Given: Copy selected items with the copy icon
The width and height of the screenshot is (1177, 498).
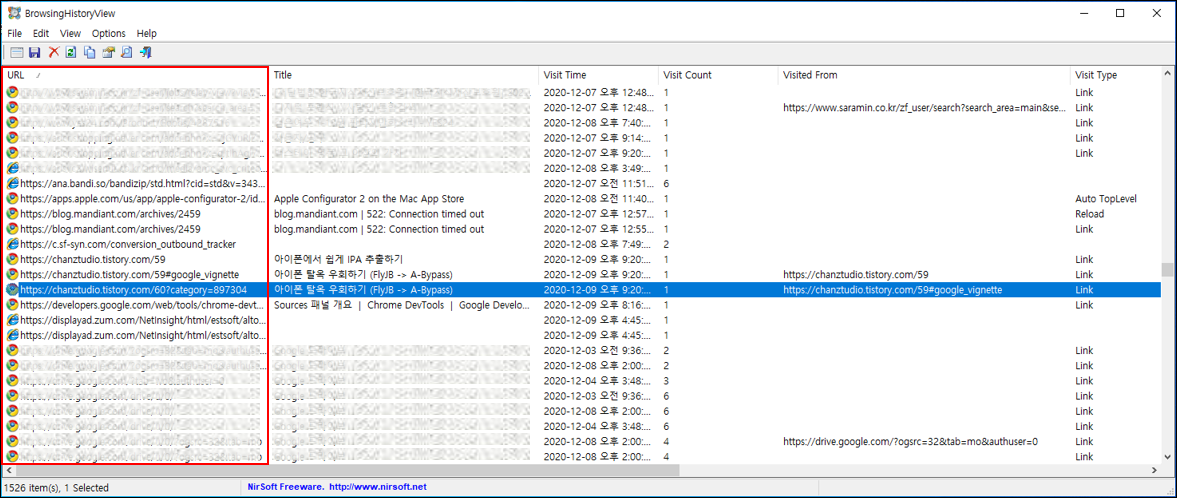Looking at the screenshot, I should pyautogui.click(x=90, y=53).
